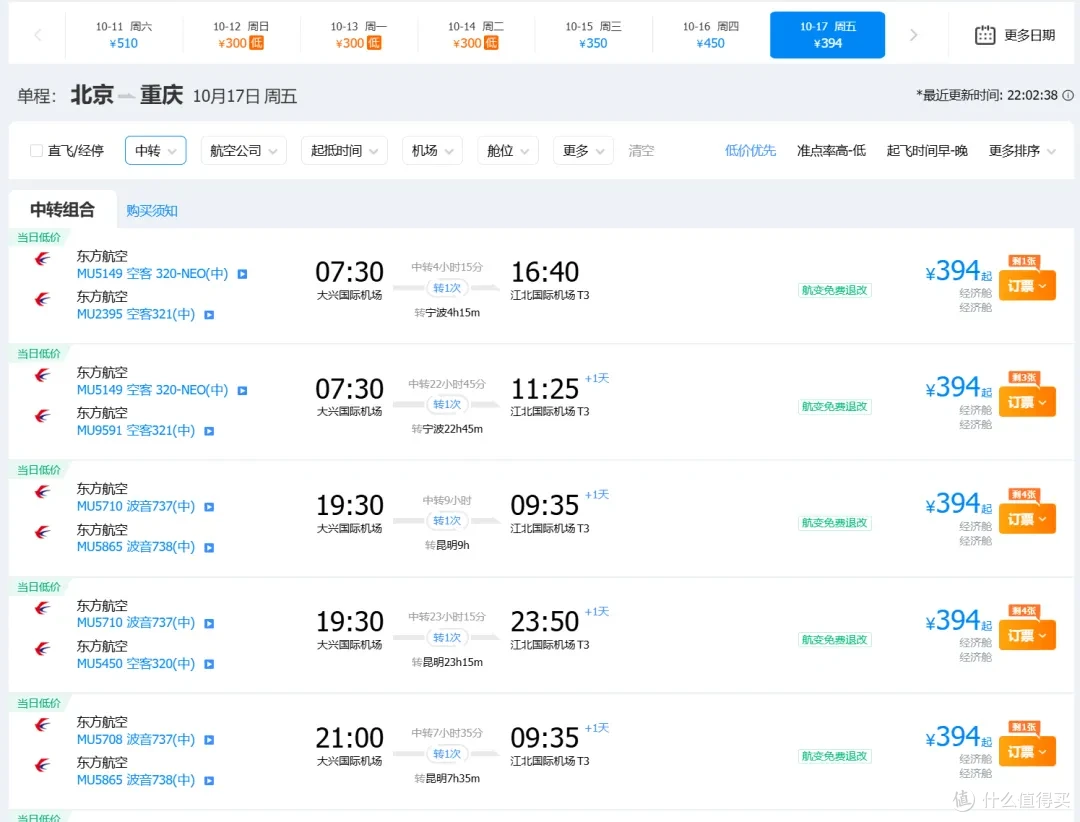Screen dimensions: 1080x822
Task: Open info icon beside latest update time
Action: (1068, 95)
